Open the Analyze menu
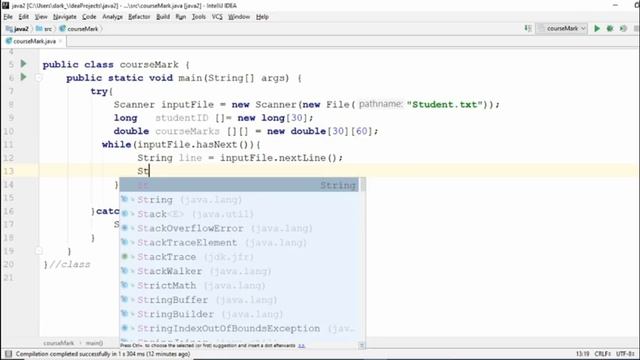Screen dimensions: 640x360 (x=112, y=17)
